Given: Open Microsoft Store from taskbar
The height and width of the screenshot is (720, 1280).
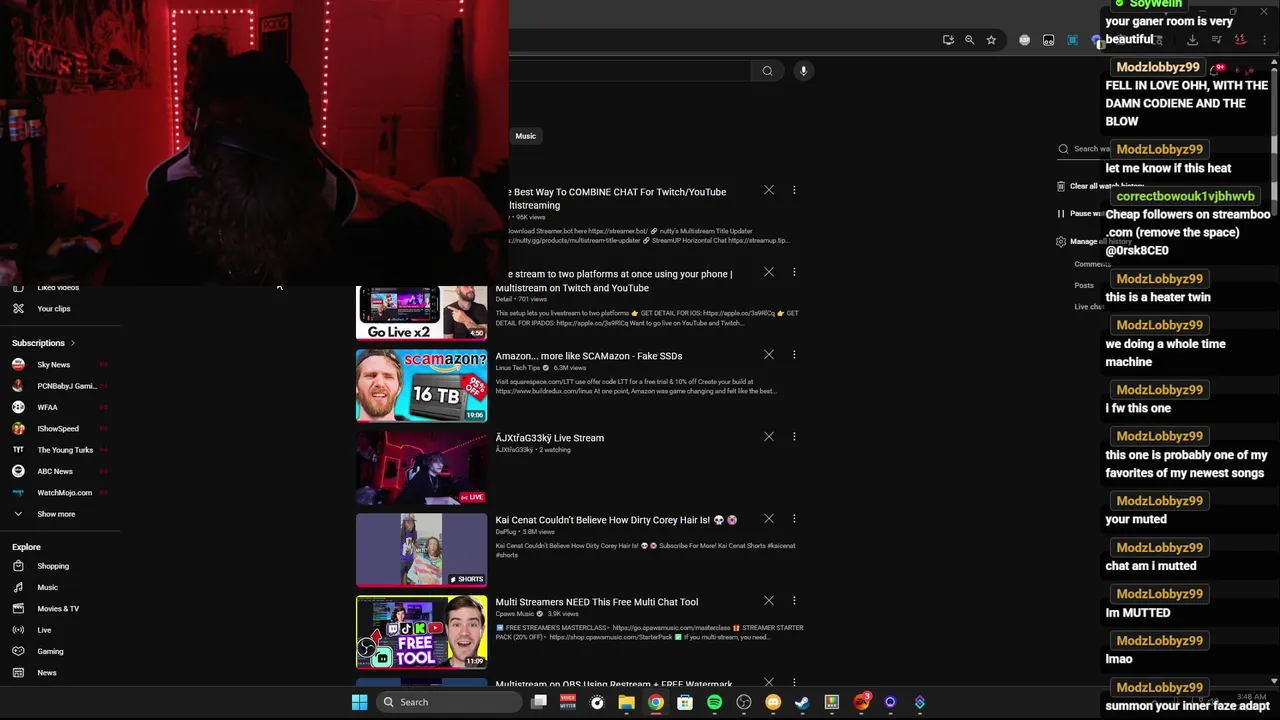Looking at the screenshot, I should tap(685, 702).
